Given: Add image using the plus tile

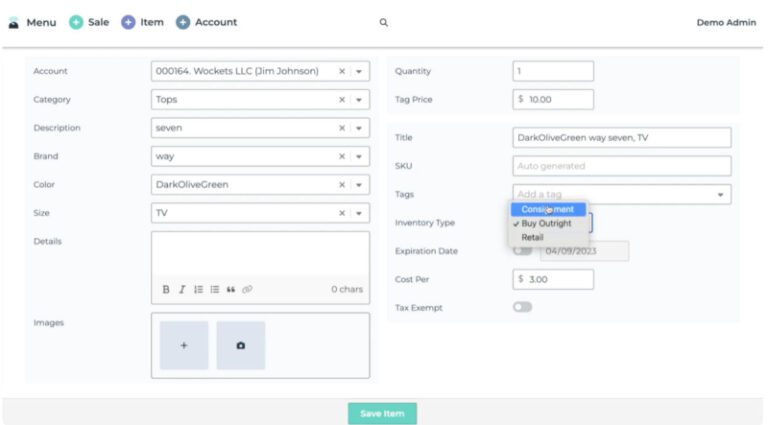Looking at the screenshot, I should point(184,345).
